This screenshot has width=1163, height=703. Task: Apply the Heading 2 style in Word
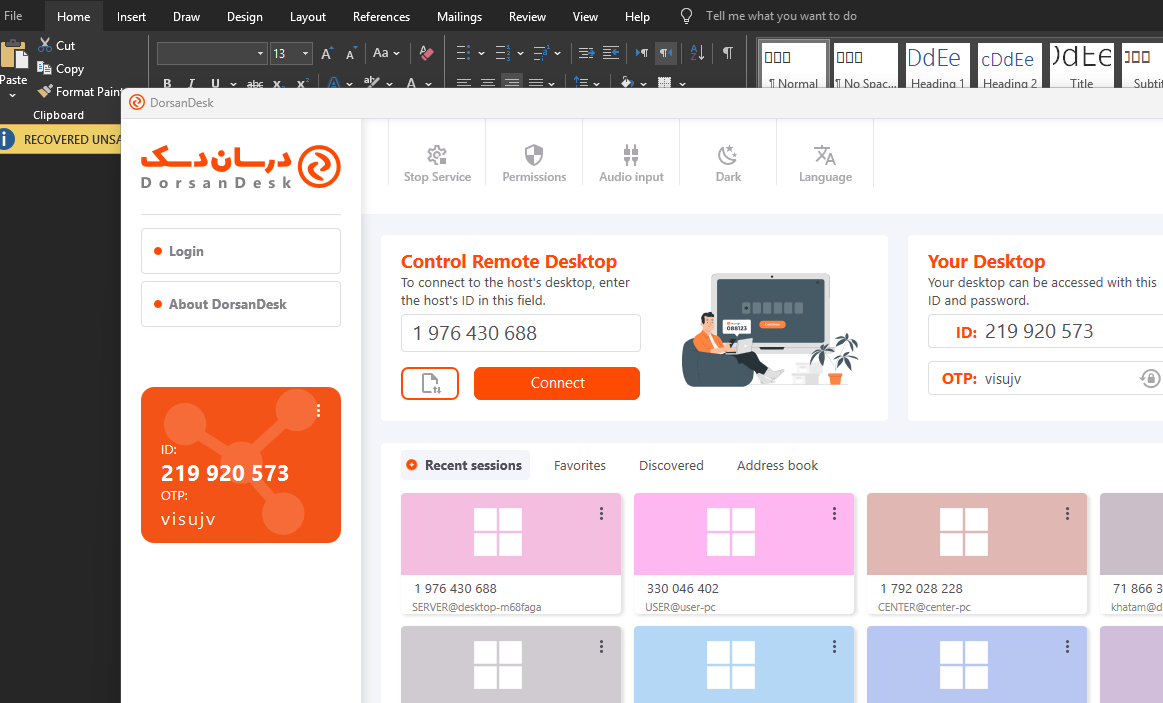(1009, 65)
